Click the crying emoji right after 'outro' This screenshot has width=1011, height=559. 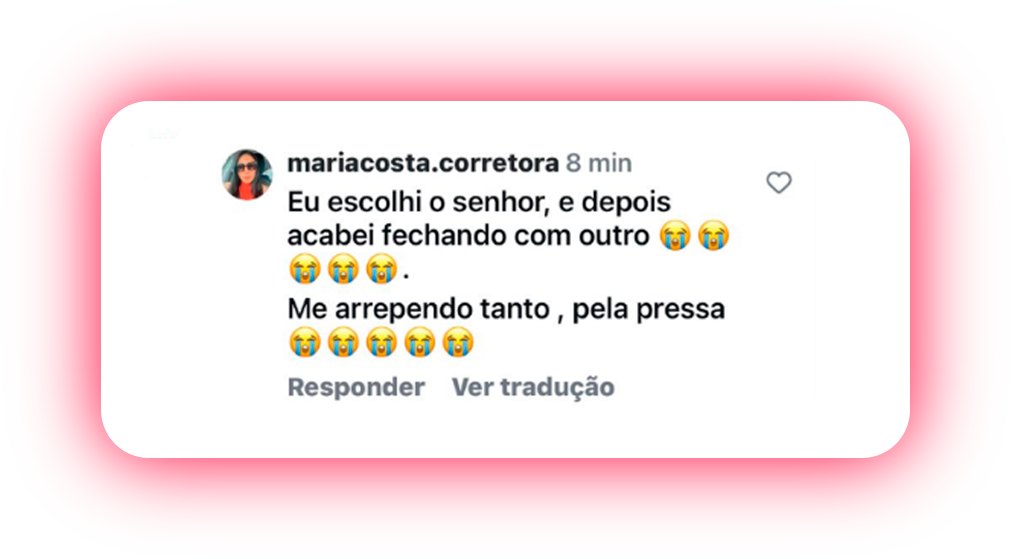click(675, 235)
